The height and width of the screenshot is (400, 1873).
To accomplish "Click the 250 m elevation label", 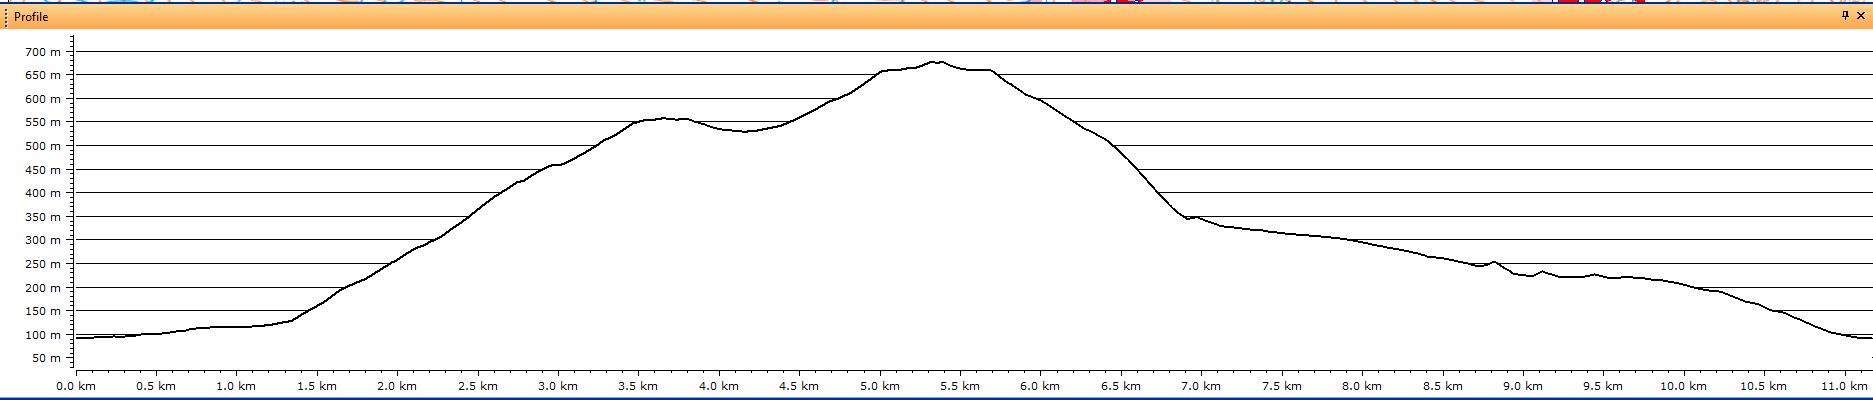I will (42, 264).
